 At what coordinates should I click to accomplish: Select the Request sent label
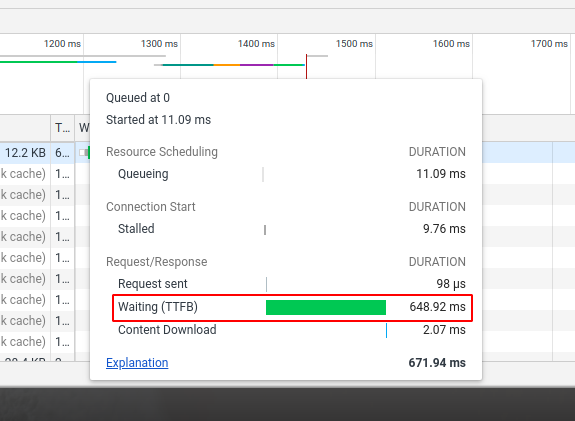(x=153, y=284)
